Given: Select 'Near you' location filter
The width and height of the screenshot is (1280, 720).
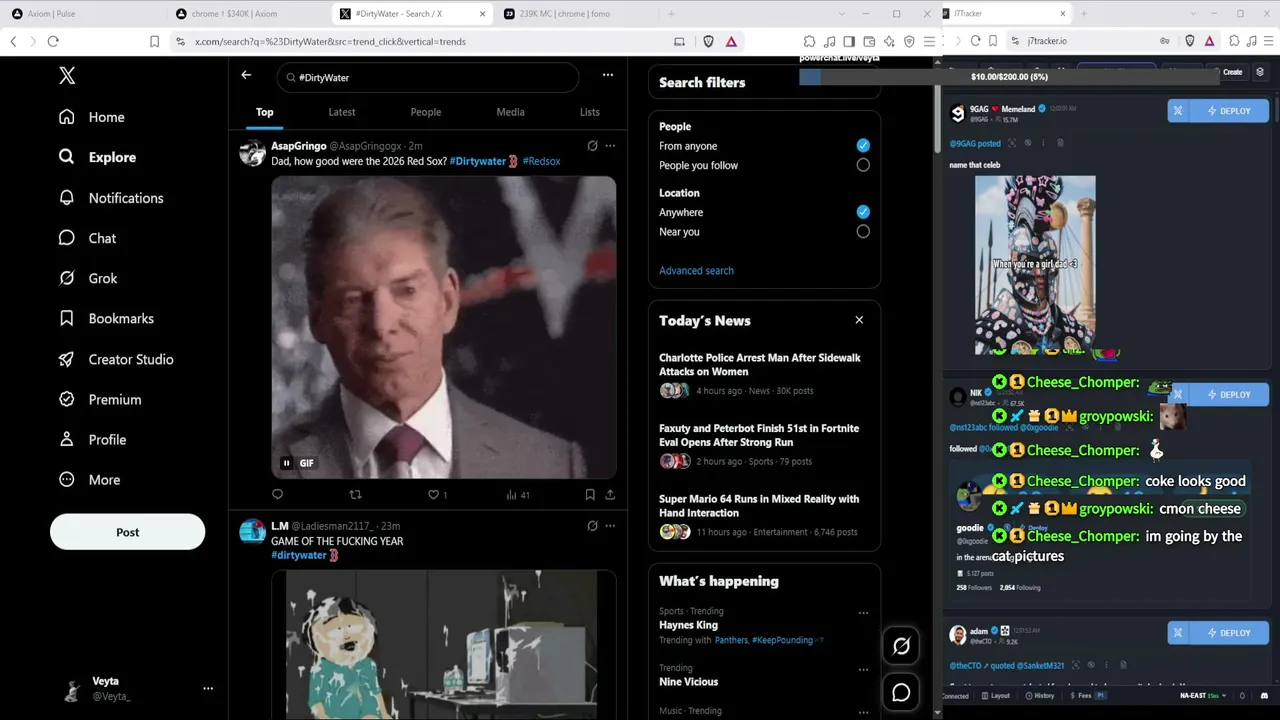Looking at the screenshot, I should [863, 231].
